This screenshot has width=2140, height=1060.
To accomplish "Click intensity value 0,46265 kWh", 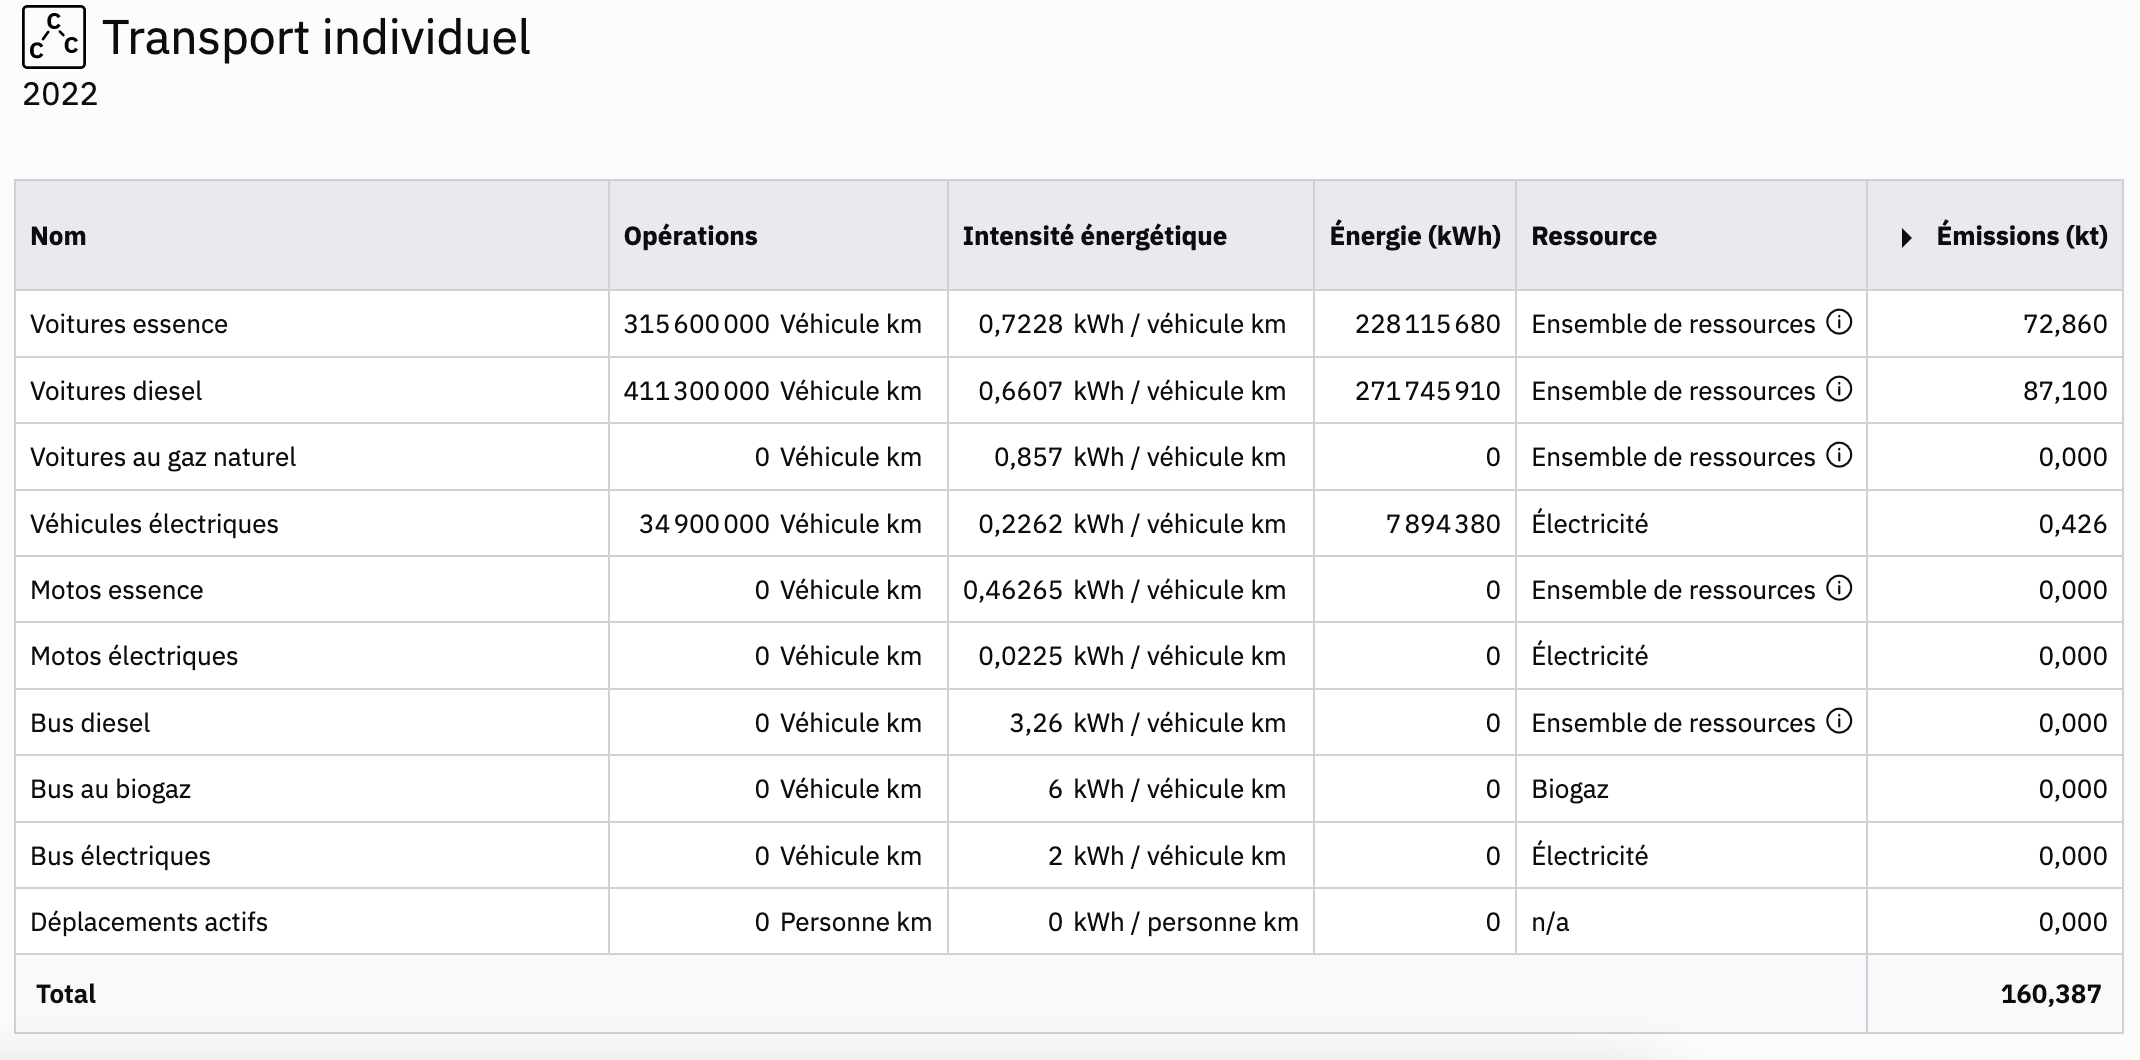I will pyautogui.click(x=1124, y=590).
